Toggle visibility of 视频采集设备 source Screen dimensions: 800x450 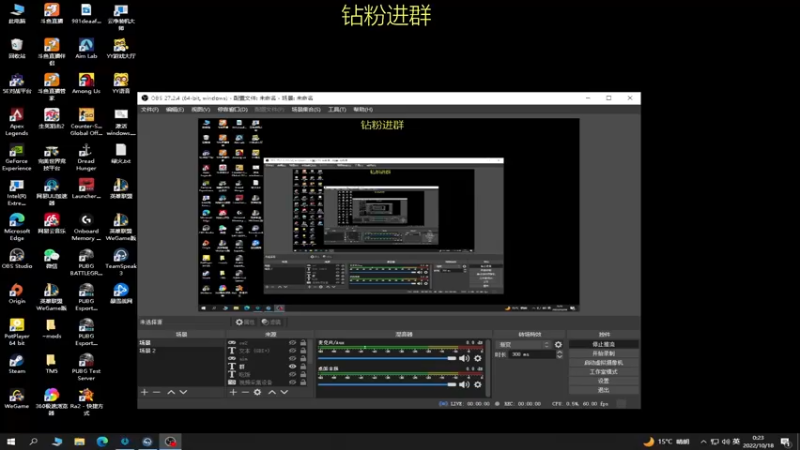(x=292, y=382)
